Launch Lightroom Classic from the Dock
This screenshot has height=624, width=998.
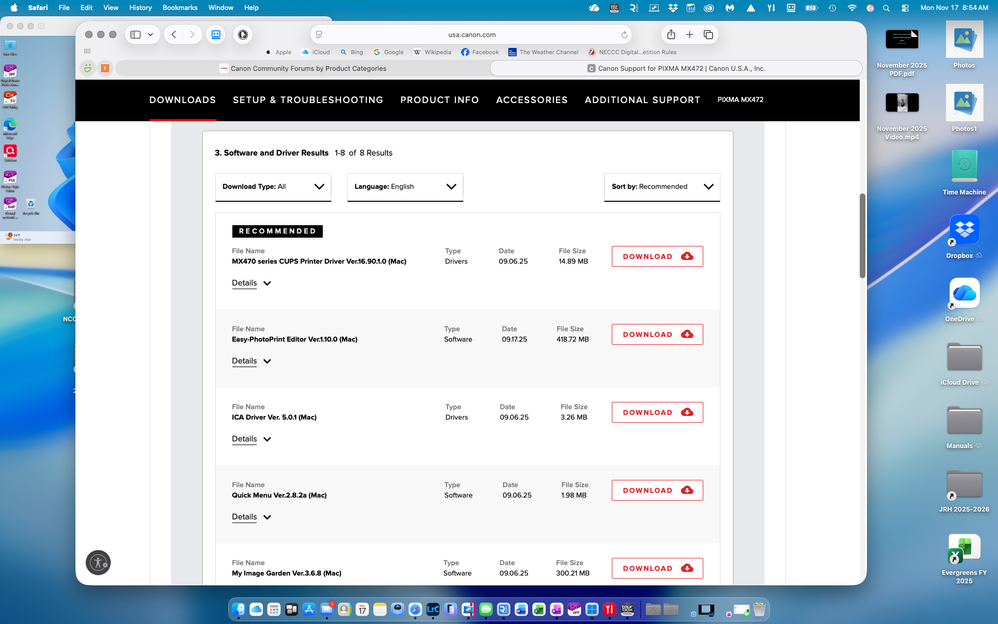(x=431, y=608)
